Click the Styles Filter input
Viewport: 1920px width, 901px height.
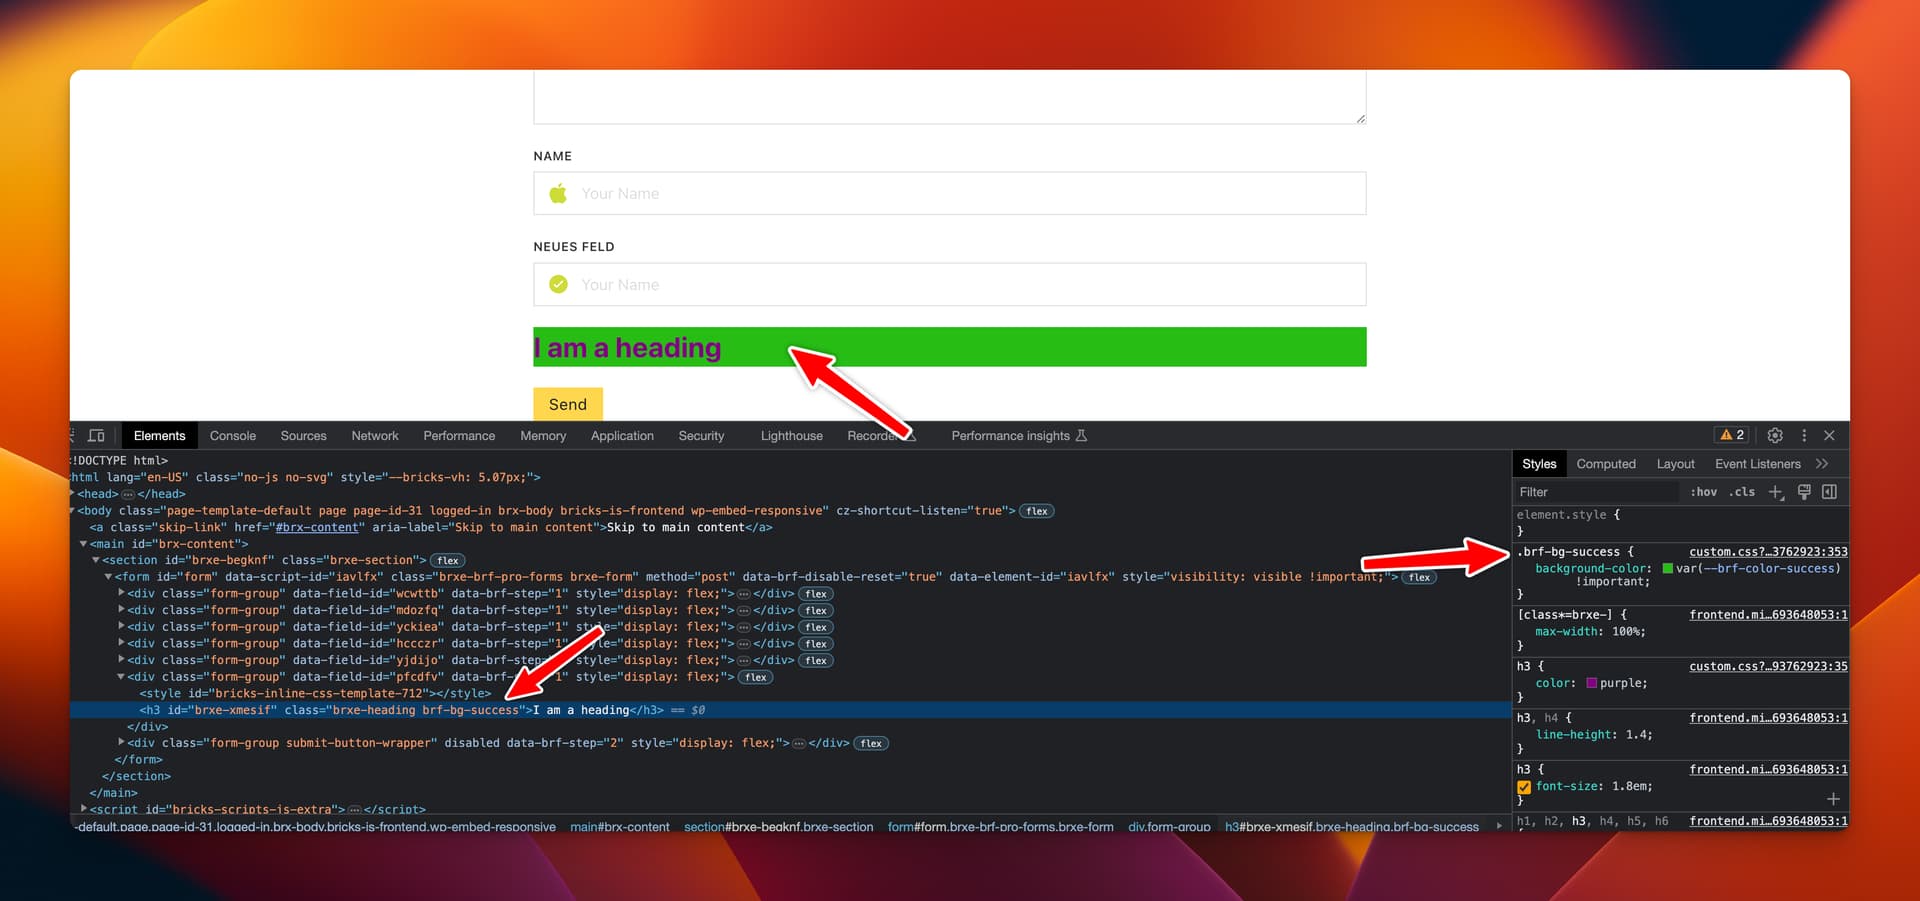[1597, 492]
